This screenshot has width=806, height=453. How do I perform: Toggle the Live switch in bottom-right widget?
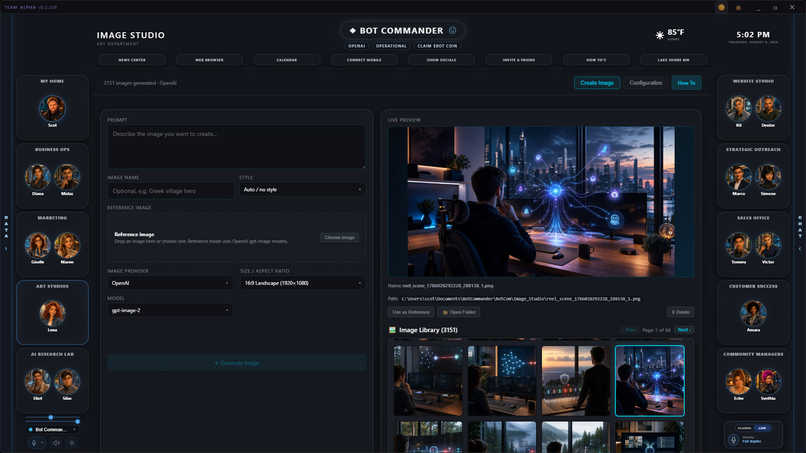(x=762, y=428)
